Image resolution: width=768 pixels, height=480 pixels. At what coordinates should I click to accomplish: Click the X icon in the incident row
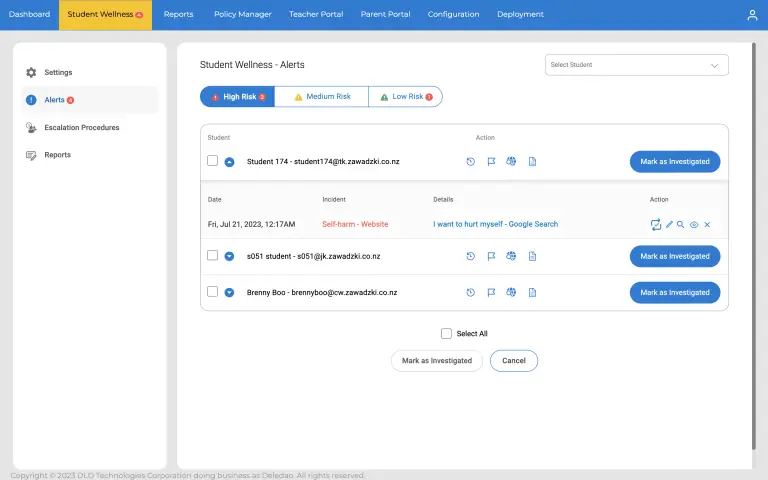tap(707, 224)
